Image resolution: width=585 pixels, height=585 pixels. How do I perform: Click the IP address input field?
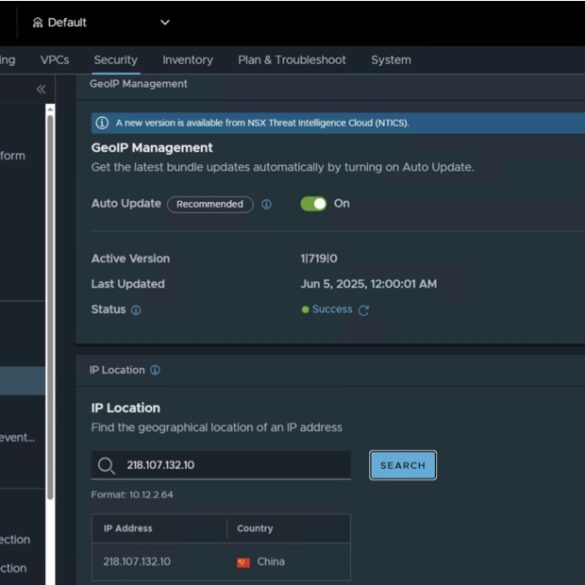221,465
